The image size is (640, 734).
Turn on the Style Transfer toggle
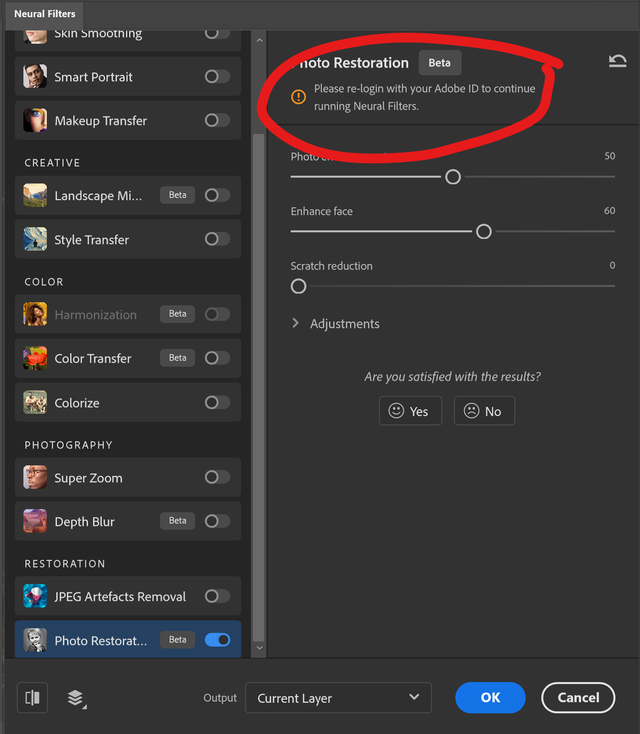[217, 239]
